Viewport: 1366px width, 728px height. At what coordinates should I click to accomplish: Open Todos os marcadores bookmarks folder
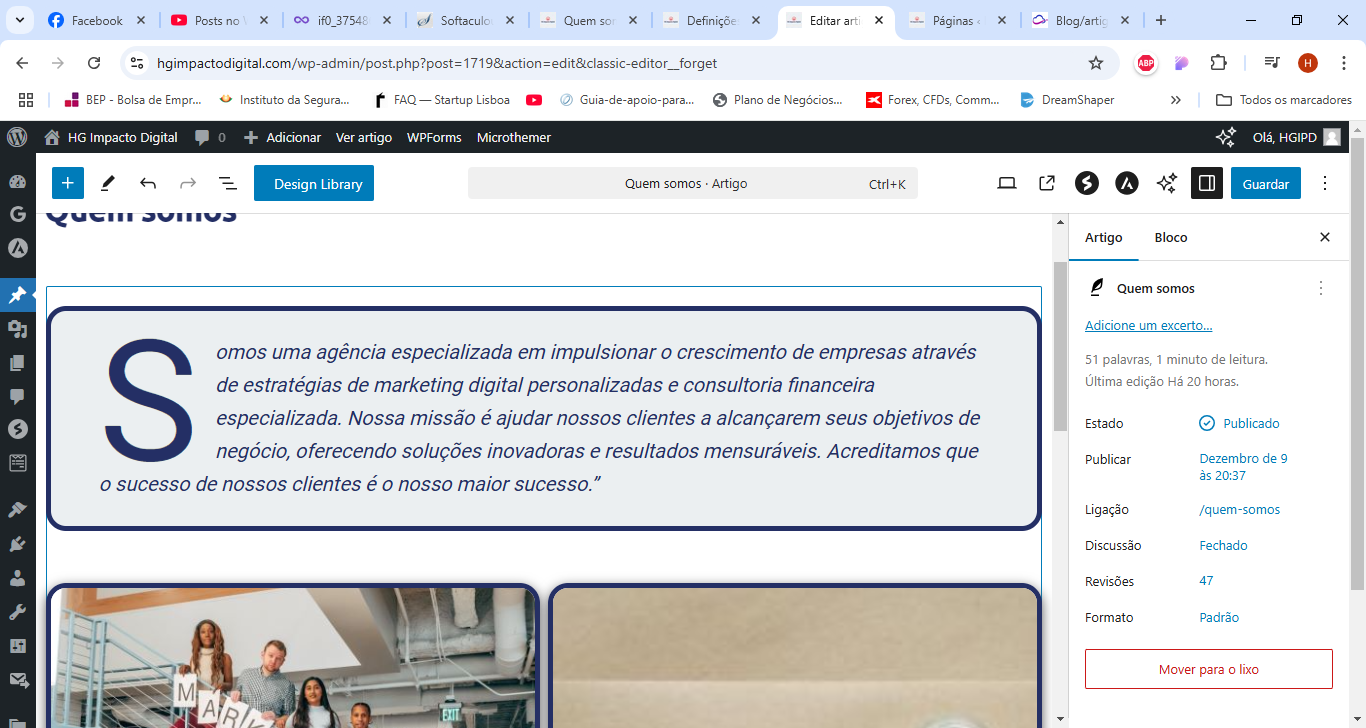click(x=1284, y=100)
